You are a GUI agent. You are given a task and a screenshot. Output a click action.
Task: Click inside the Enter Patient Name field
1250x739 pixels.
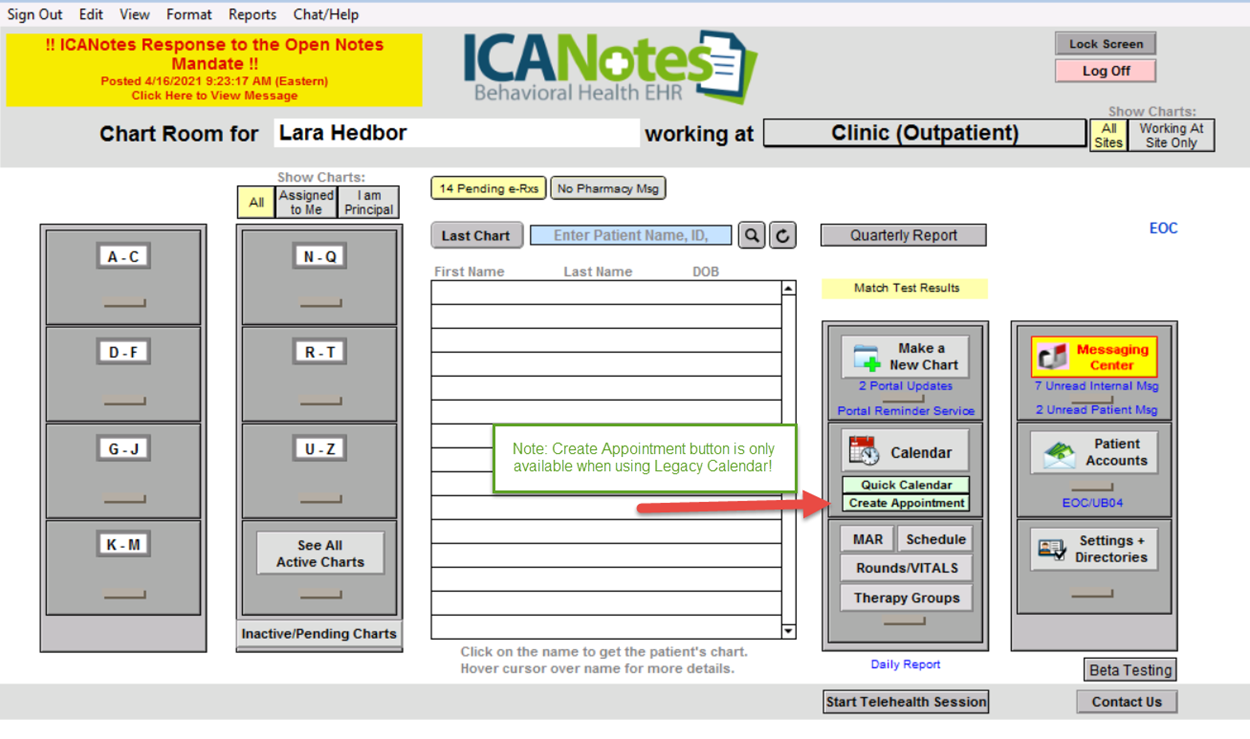[x=631, y=234]
